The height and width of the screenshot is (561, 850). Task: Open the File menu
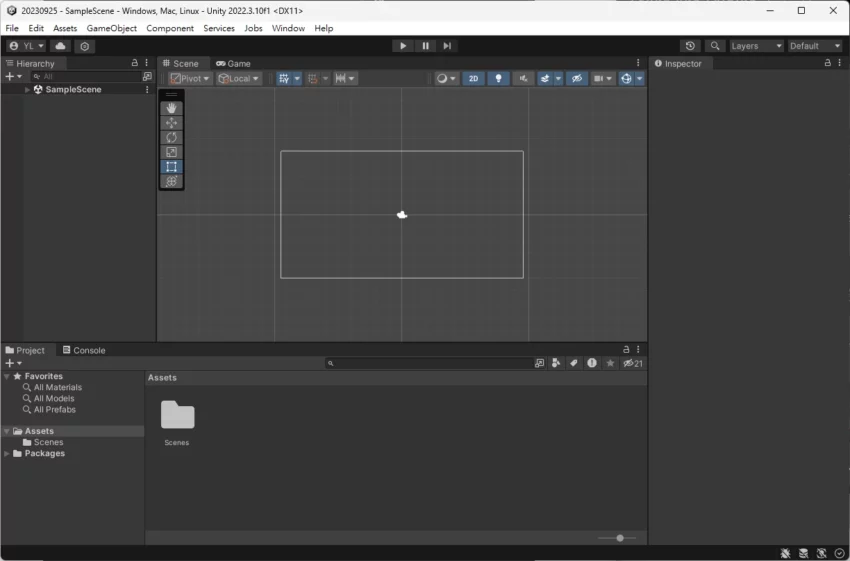pos(12,28)
